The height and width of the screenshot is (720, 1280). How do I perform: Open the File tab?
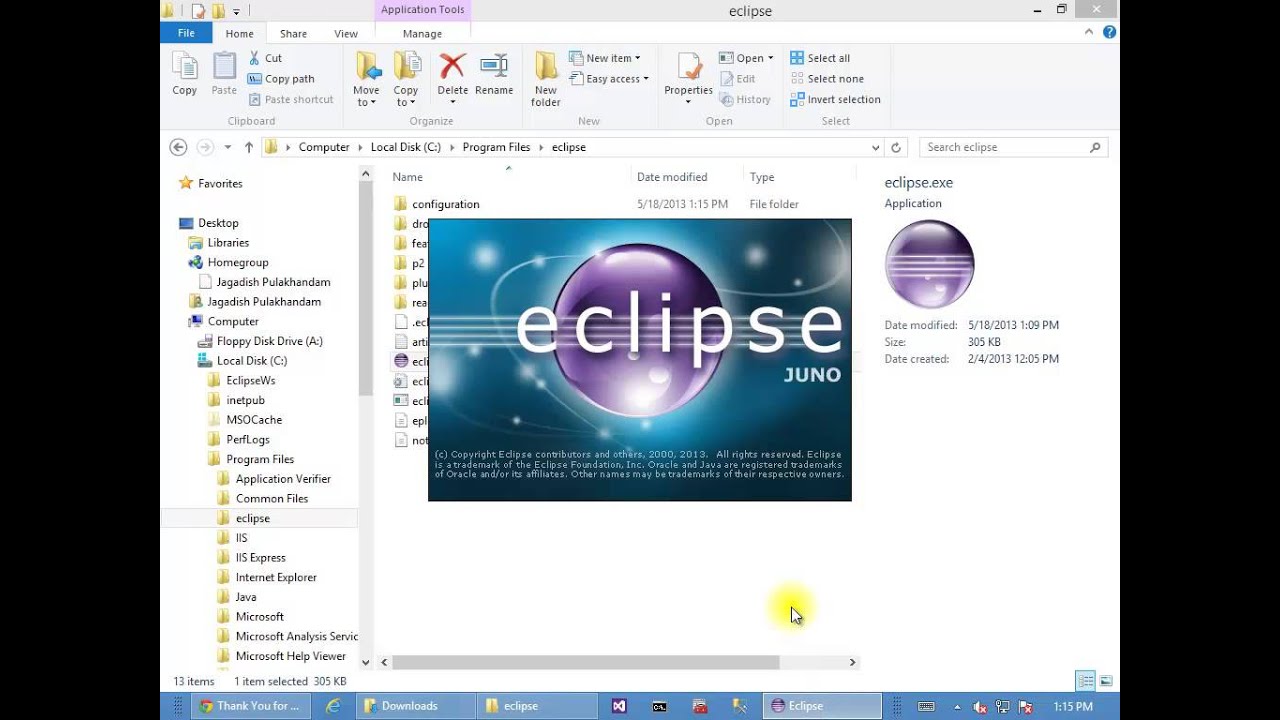click(x=186, y=33)
